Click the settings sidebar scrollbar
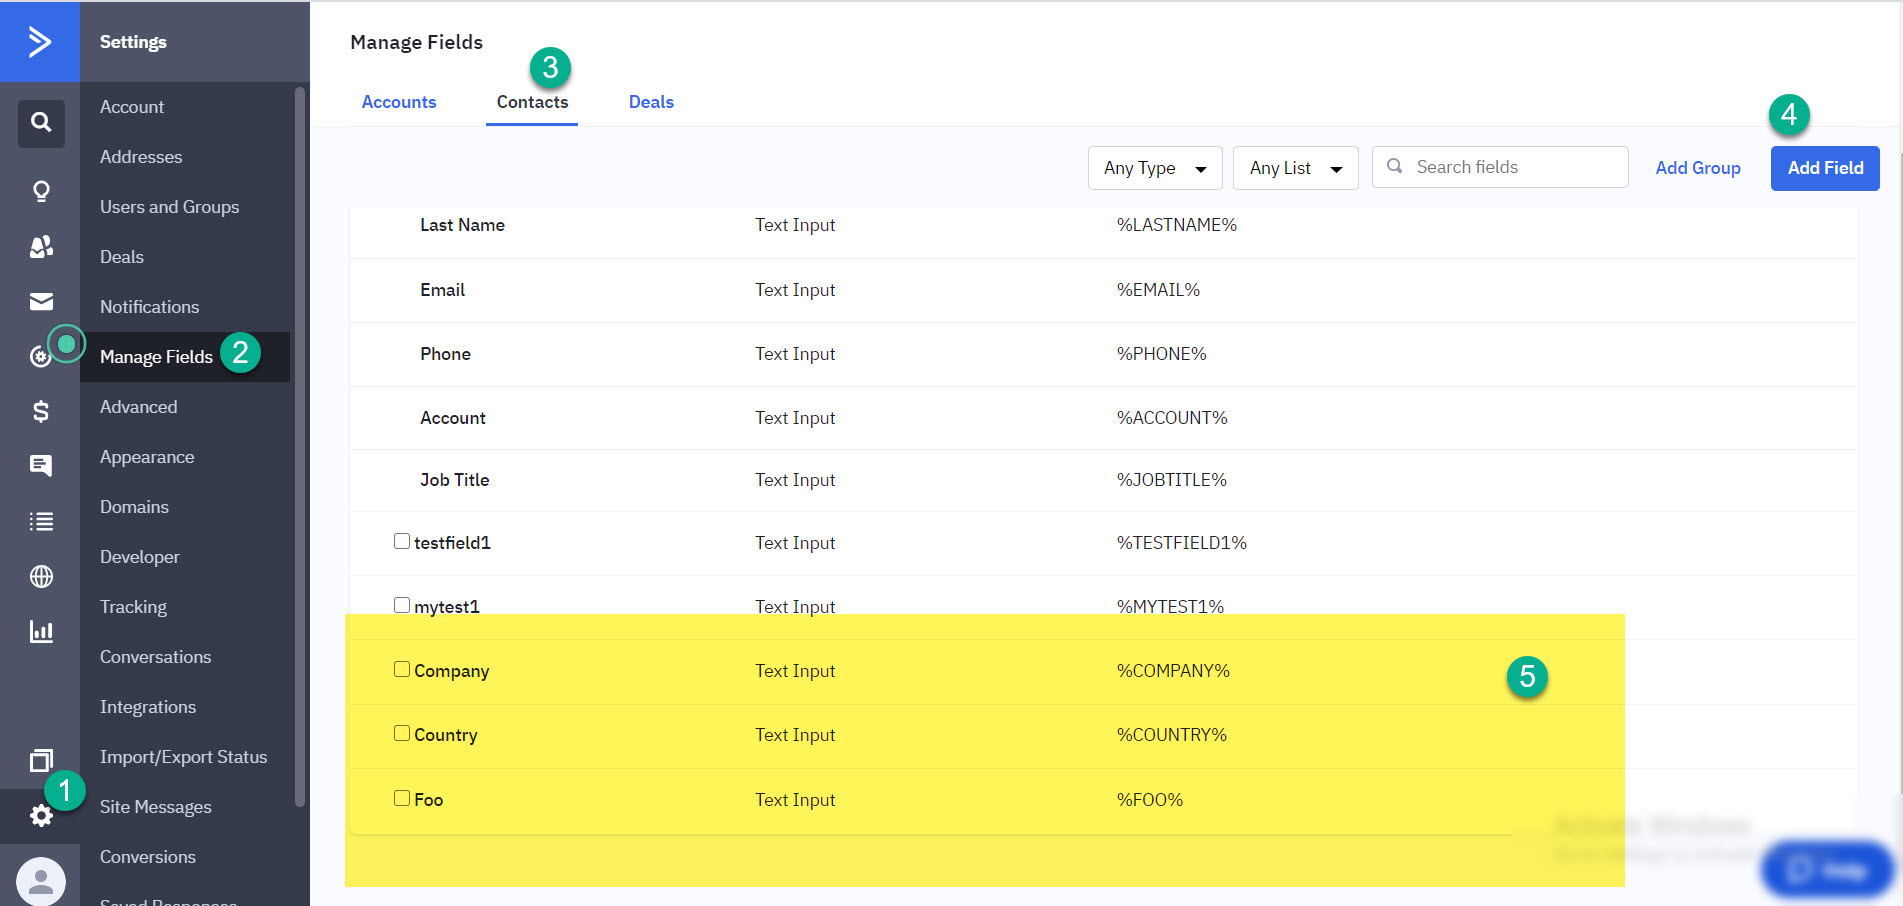This screenshot has width=1903, height=906. (x=300, y=446)
